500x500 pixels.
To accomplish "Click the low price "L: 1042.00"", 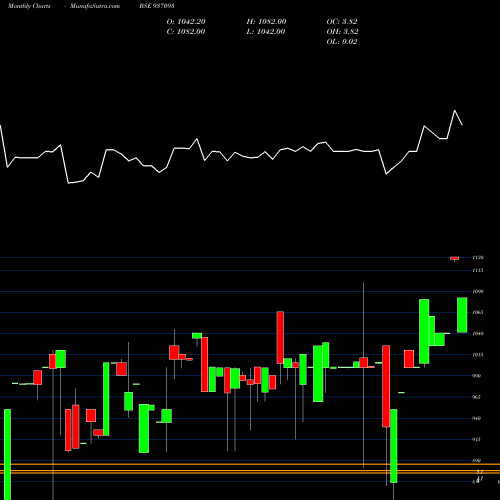I will 266,32.
